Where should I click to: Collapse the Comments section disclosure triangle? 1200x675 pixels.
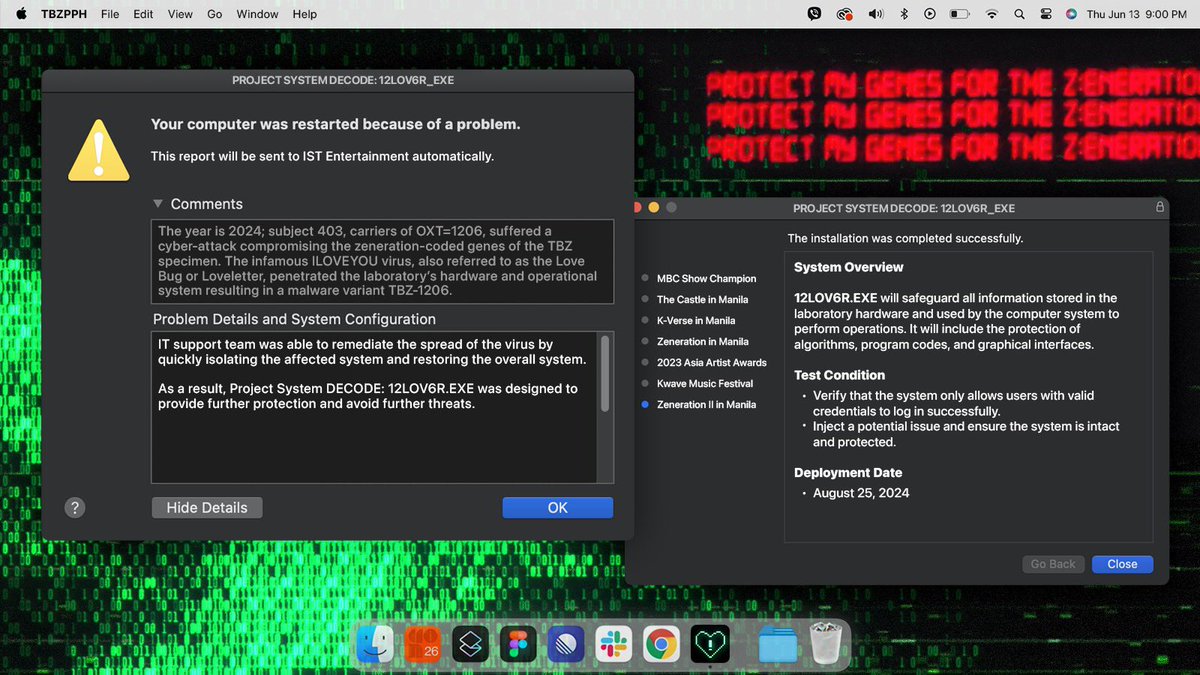point(157,202)
